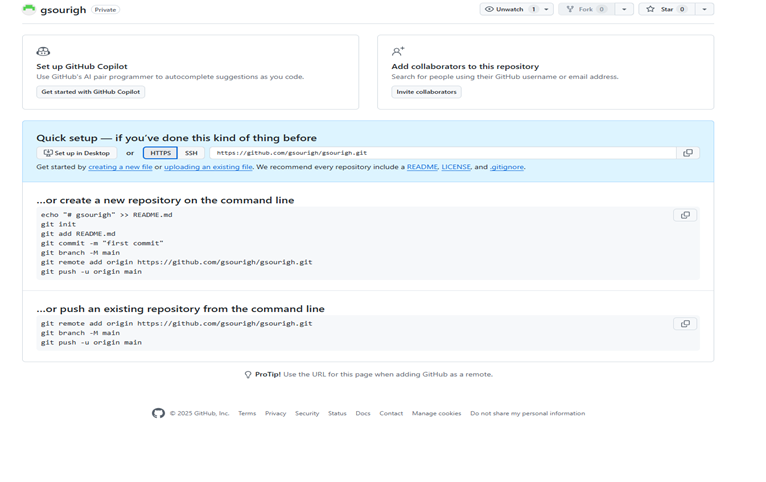This screenshot has width=766, height=482.
Task: Open the uploading an existing file link
Action: point(208,167)
